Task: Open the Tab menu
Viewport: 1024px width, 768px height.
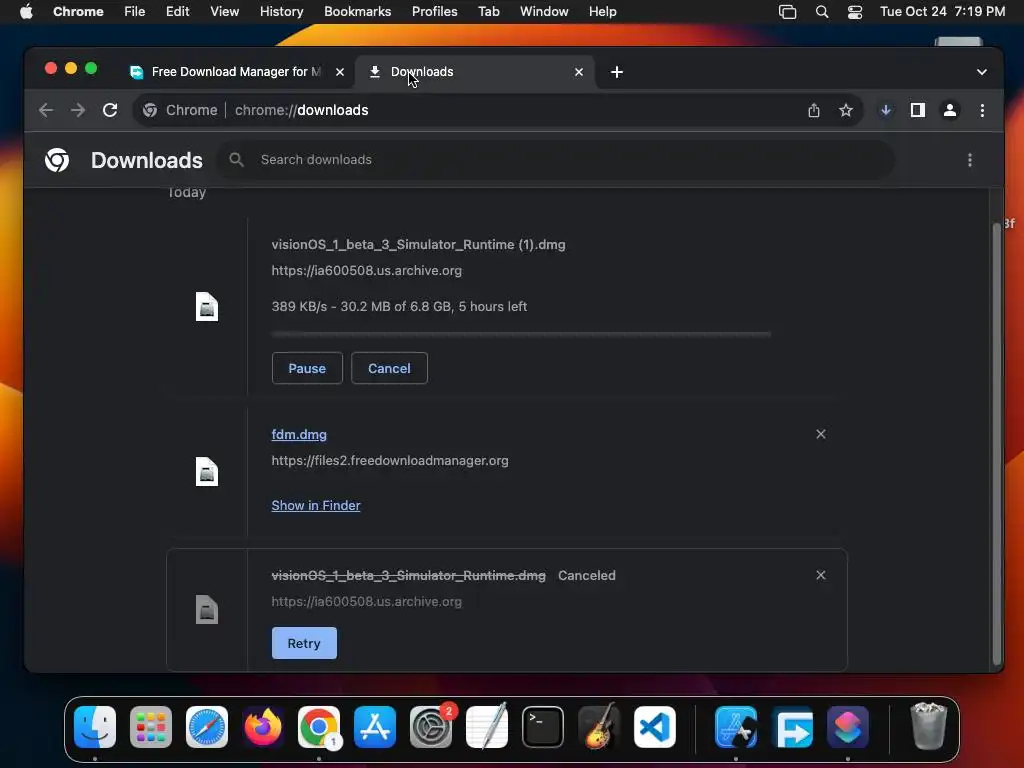Action: tap(488, 12)
